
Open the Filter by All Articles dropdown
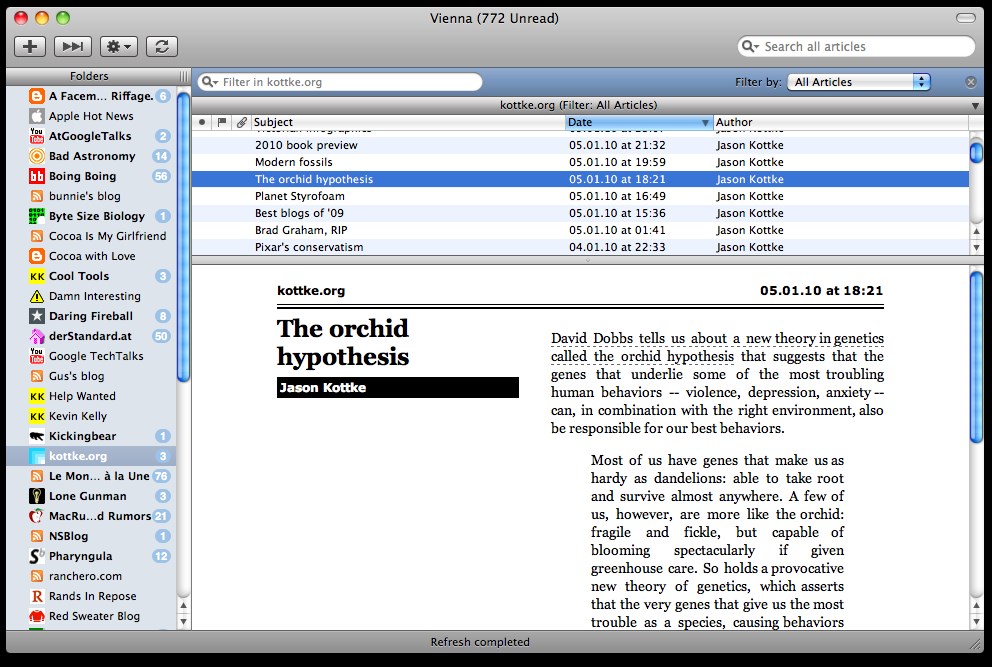pos(859,82)
